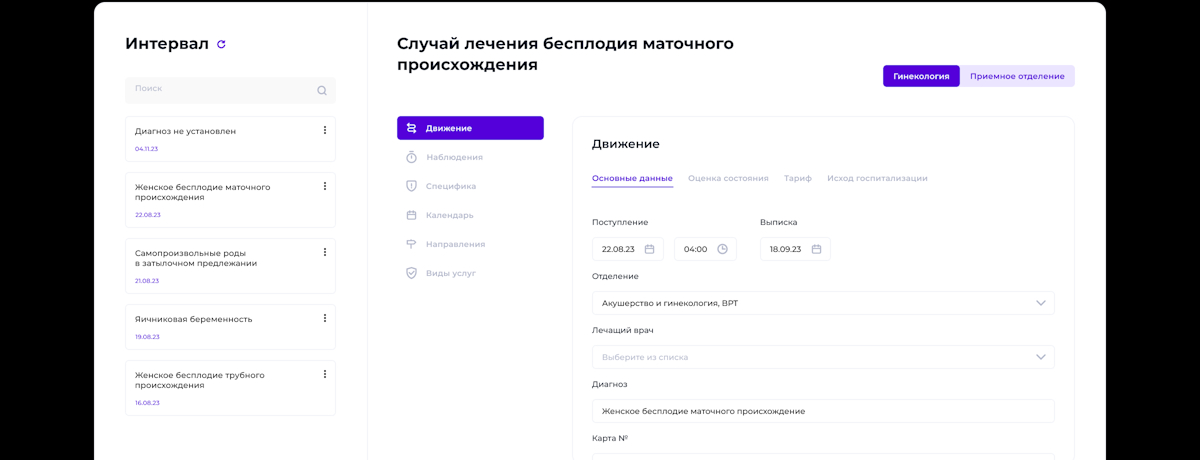Expand the Отделение dropdown
Image resolution: width=1200 pixels, height=460 pixels.
point(823,303)
